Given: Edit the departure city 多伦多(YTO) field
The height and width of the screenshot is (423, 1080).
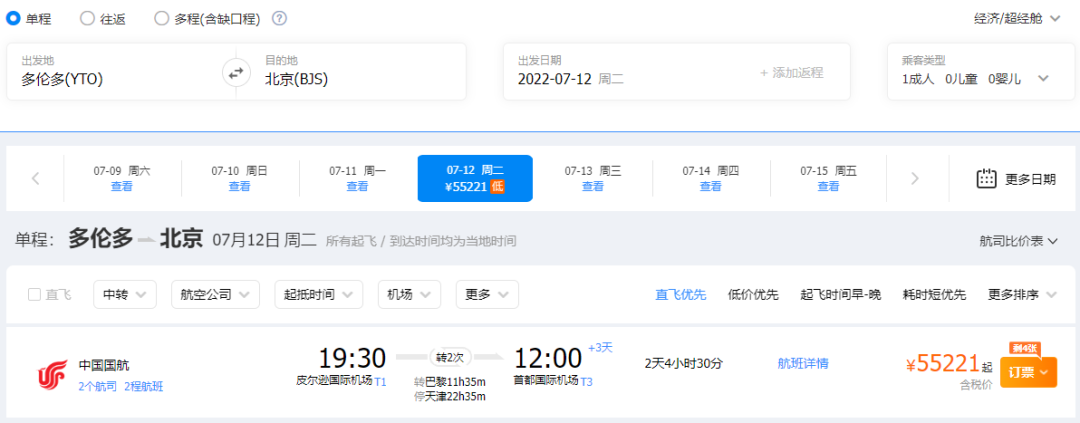Looking at the screenshot, I should pyautogui.click(x=121, y=72).
